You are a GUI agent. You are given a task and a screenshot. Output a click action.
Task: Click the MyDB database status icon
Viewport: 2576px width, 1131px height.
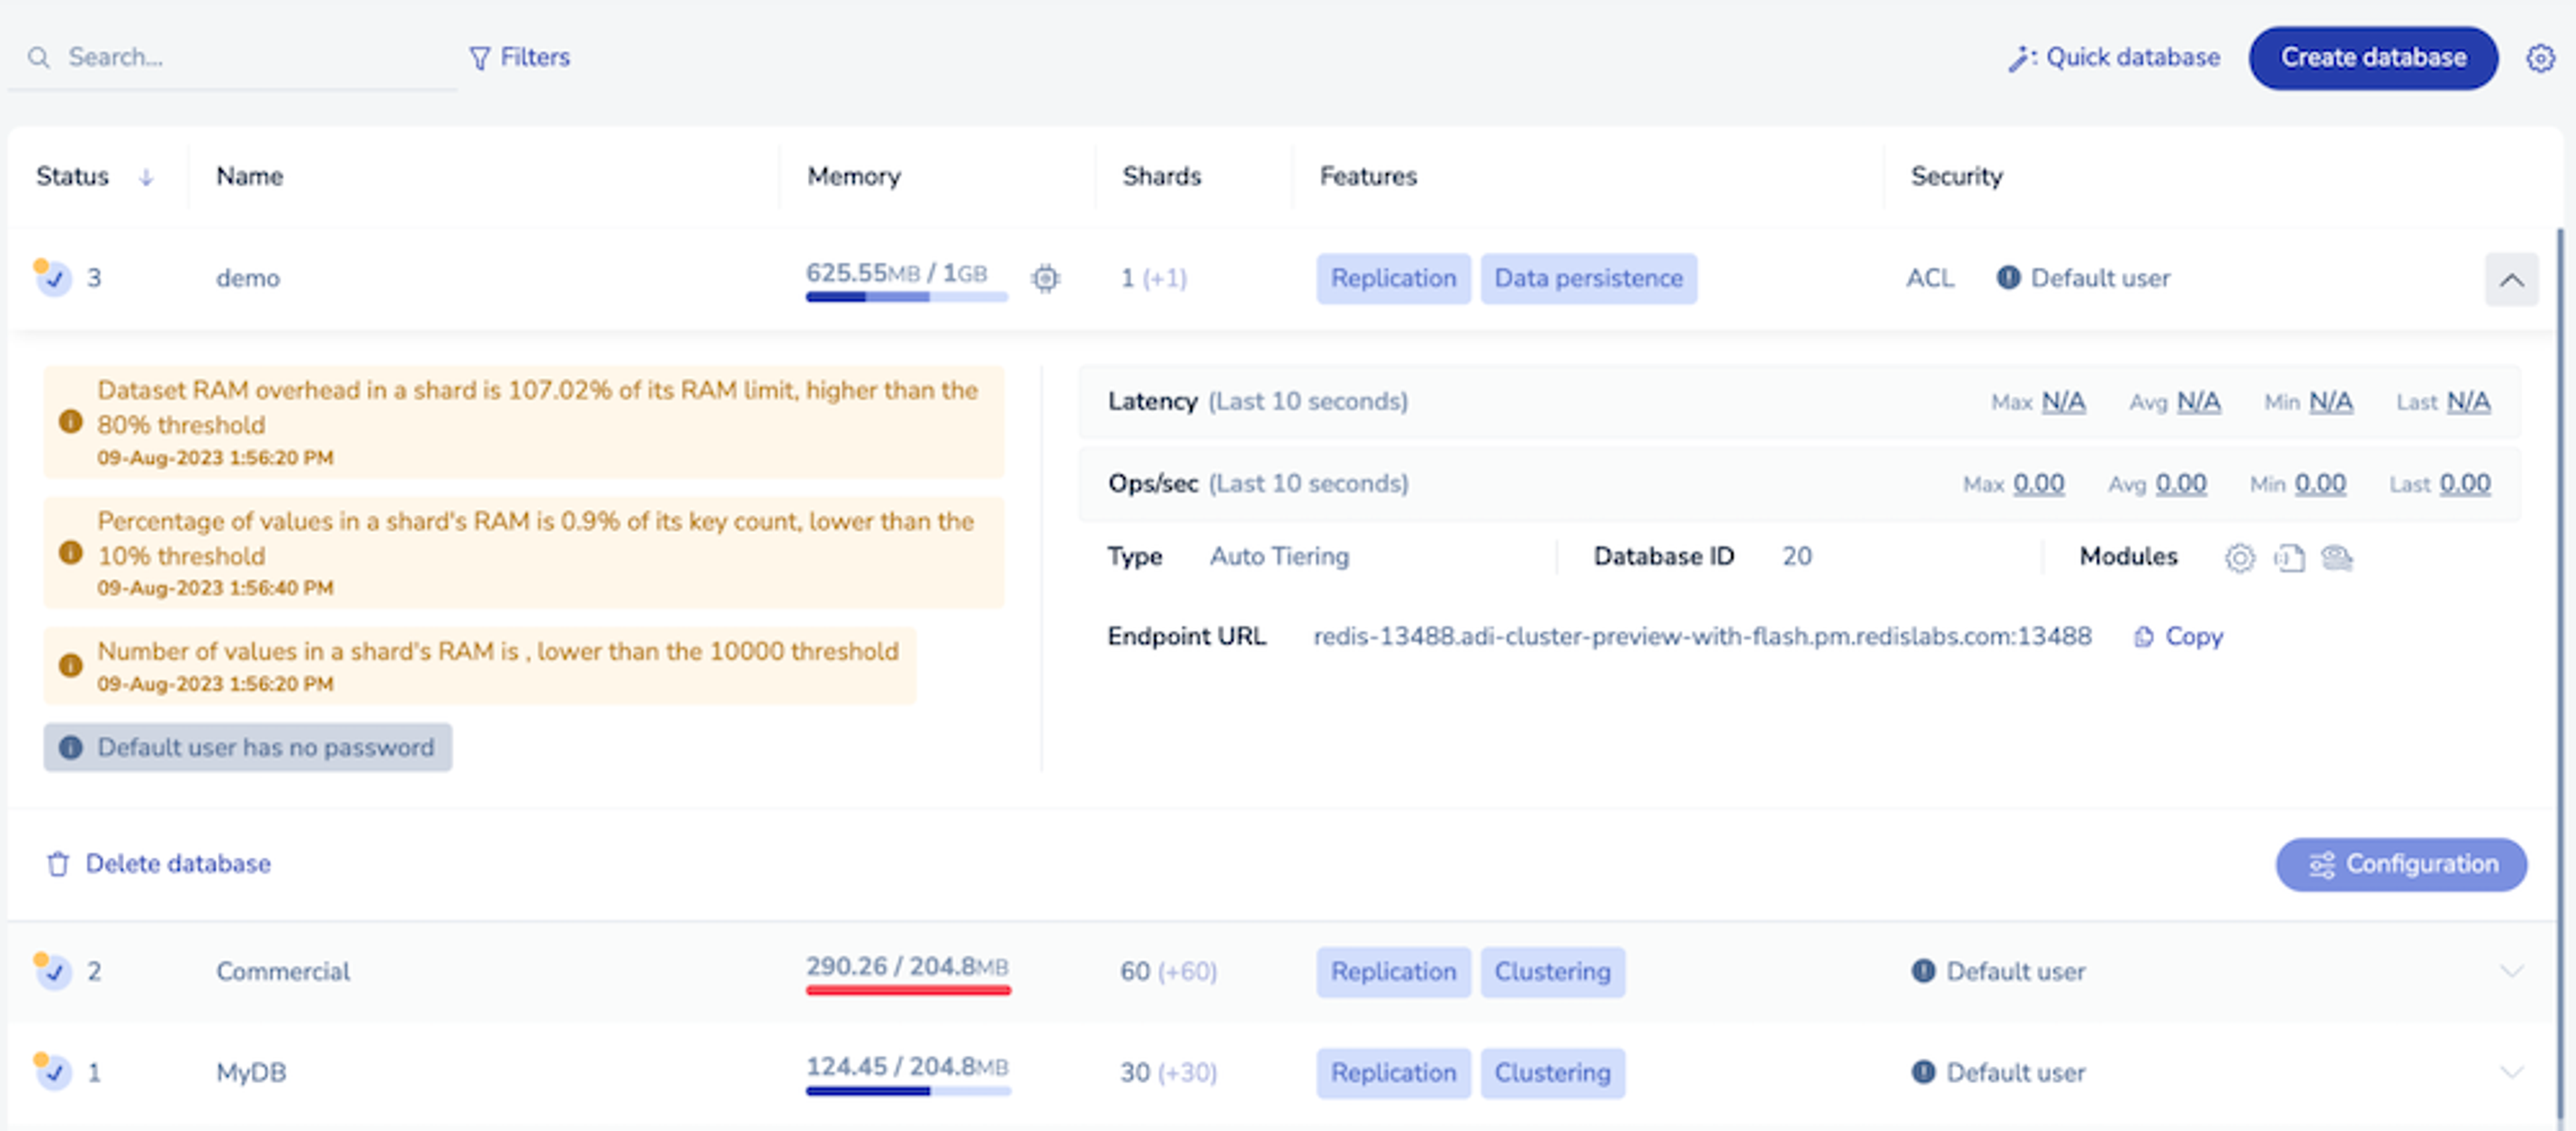pyautogui.click(x=53, y=1072)
